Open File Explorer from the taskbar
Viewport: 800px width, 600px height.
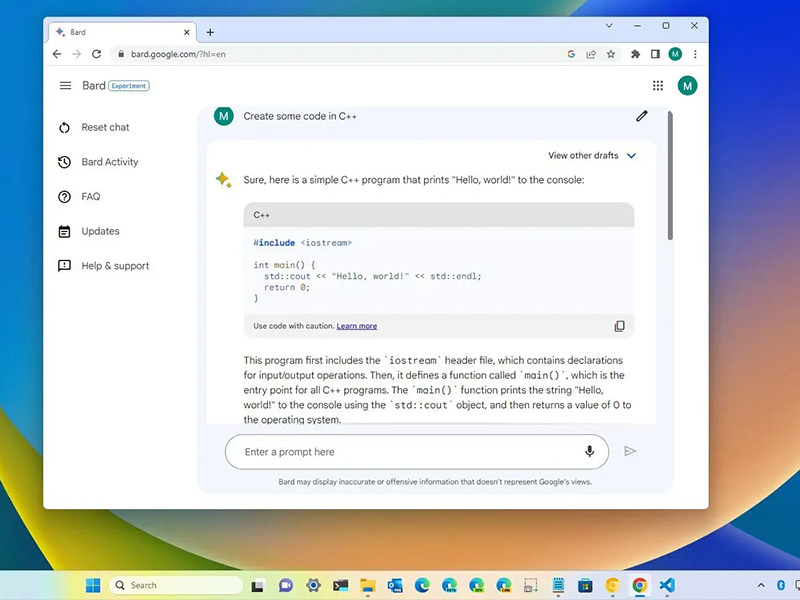pyautogui.click(x=367, y=586)
